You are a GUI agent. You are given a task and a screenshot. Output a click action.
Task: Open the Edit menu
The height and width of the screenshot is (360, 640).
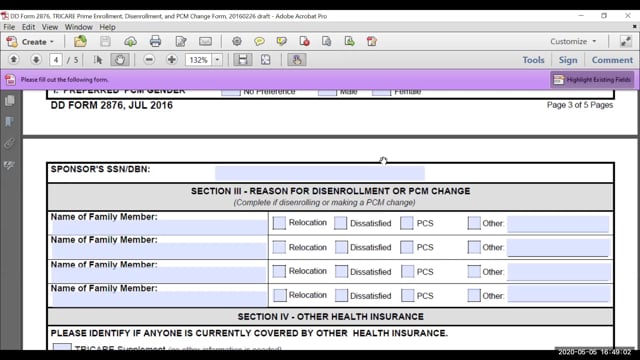28,27
